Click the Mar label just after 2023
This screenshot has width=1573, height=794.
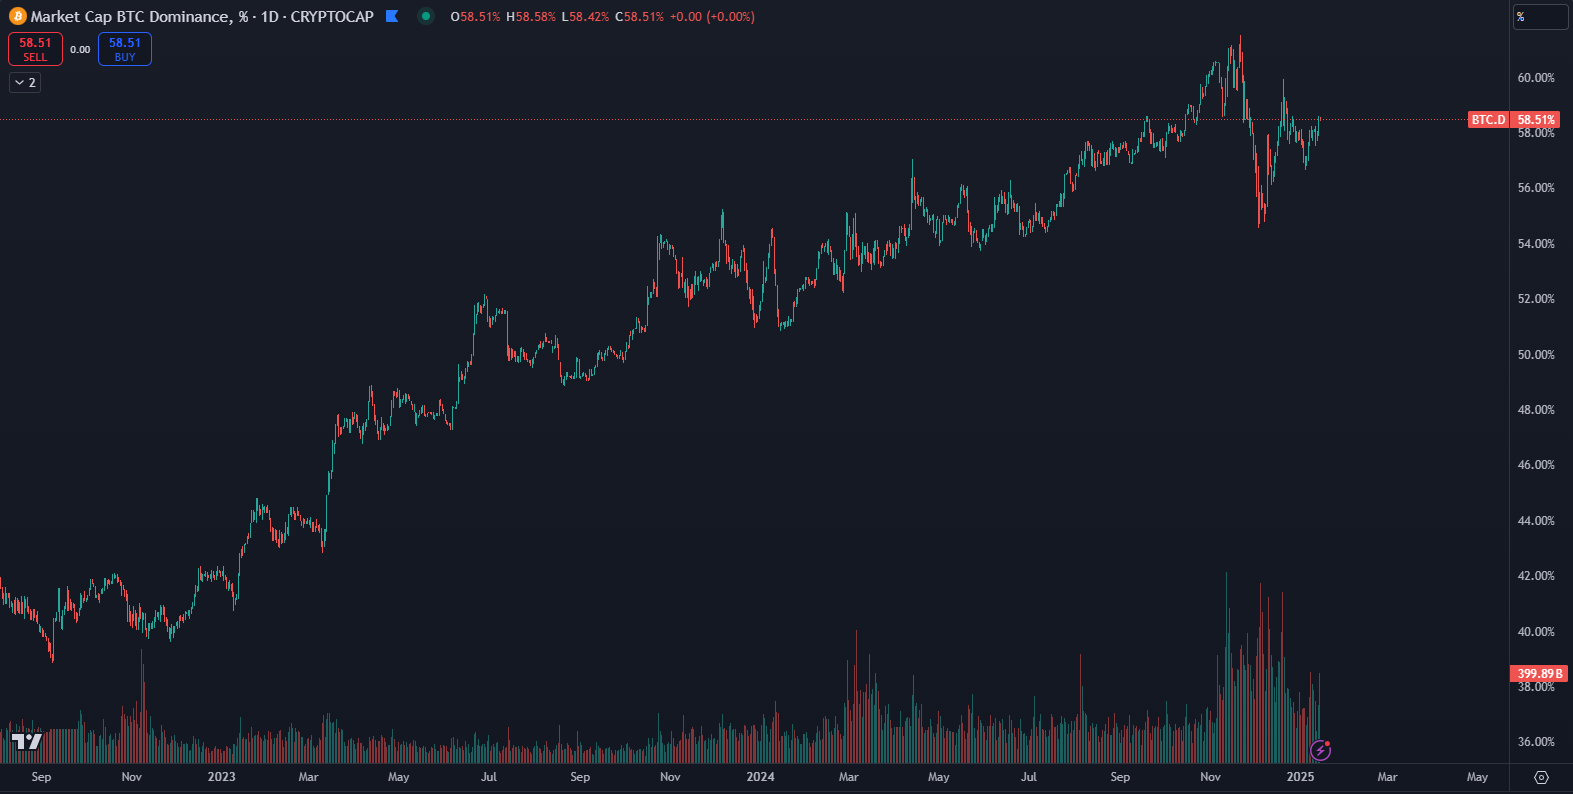point(308,777)
